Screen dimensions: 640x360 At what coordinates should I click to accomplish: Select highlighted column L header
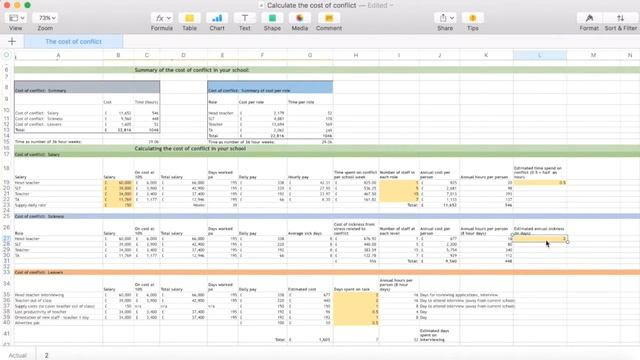(x=540, y=55)
